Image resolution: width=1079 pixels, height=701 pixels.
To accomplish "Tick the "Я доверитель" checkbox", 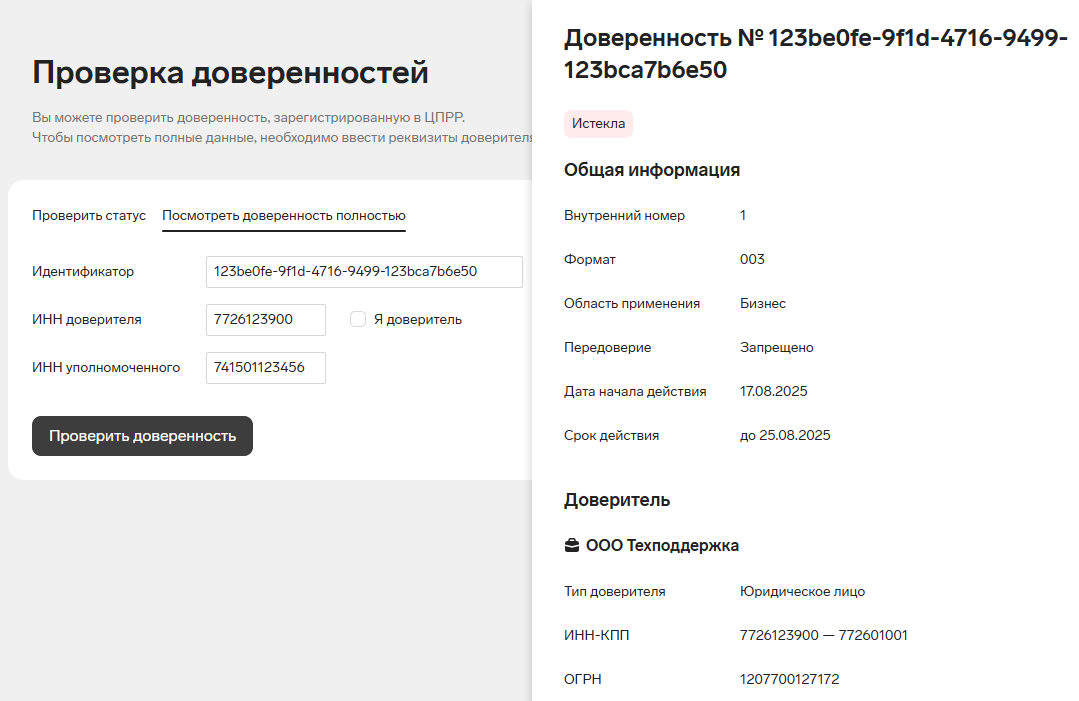I will [358, 319].
